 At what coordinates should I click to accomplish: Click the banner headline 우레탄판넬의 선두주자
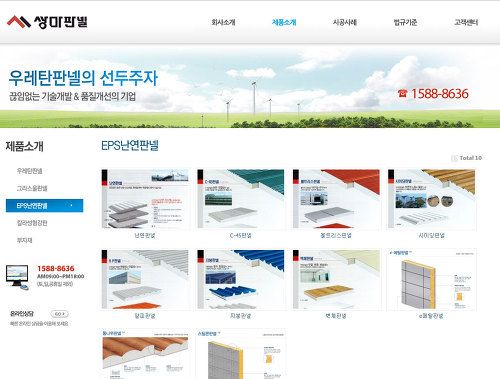83,78
